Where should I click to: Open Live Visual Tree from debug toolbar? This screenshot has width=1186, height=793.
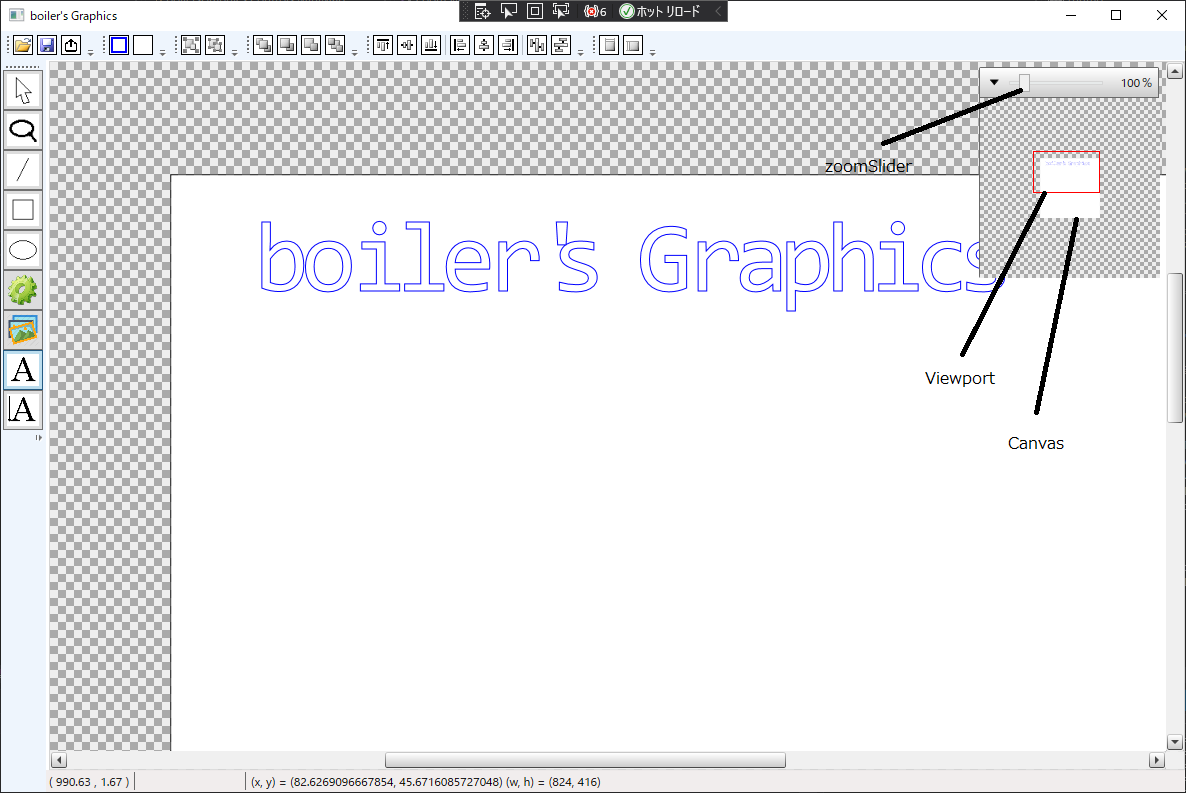coord(483,11)
